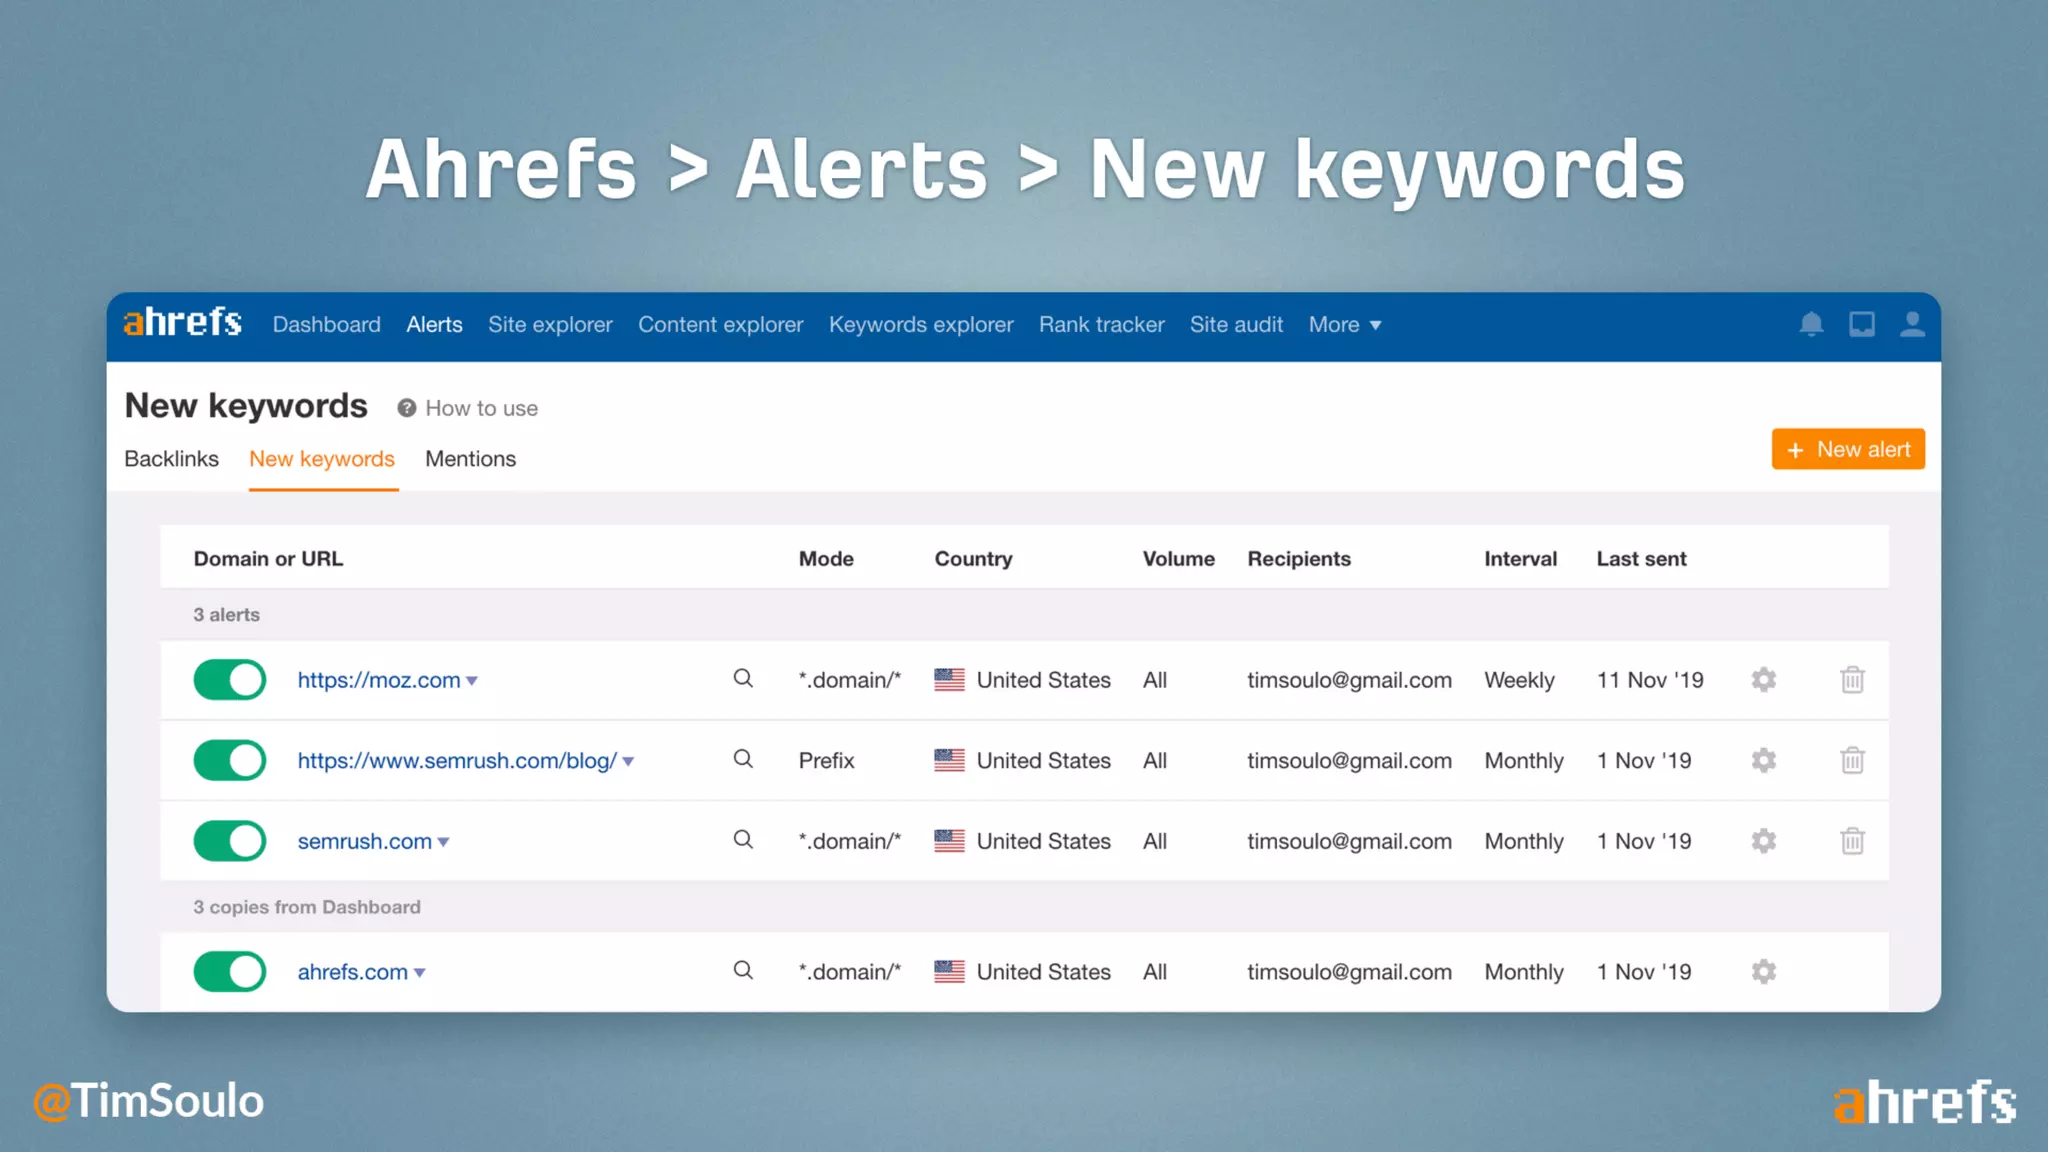Expand the More dropdown in the navigation
Viewport: 2048px width, 1152px height.
1345,325
